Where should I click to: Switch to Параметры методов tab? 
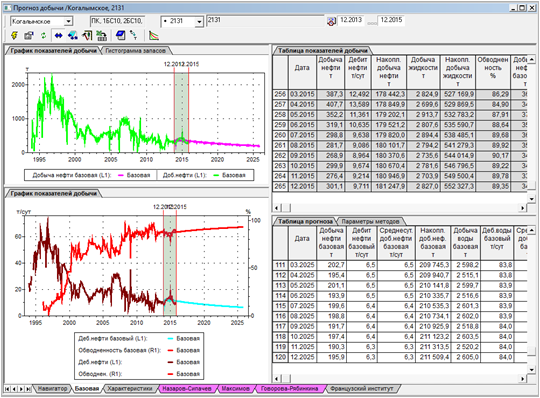click(x=370, y=221)
